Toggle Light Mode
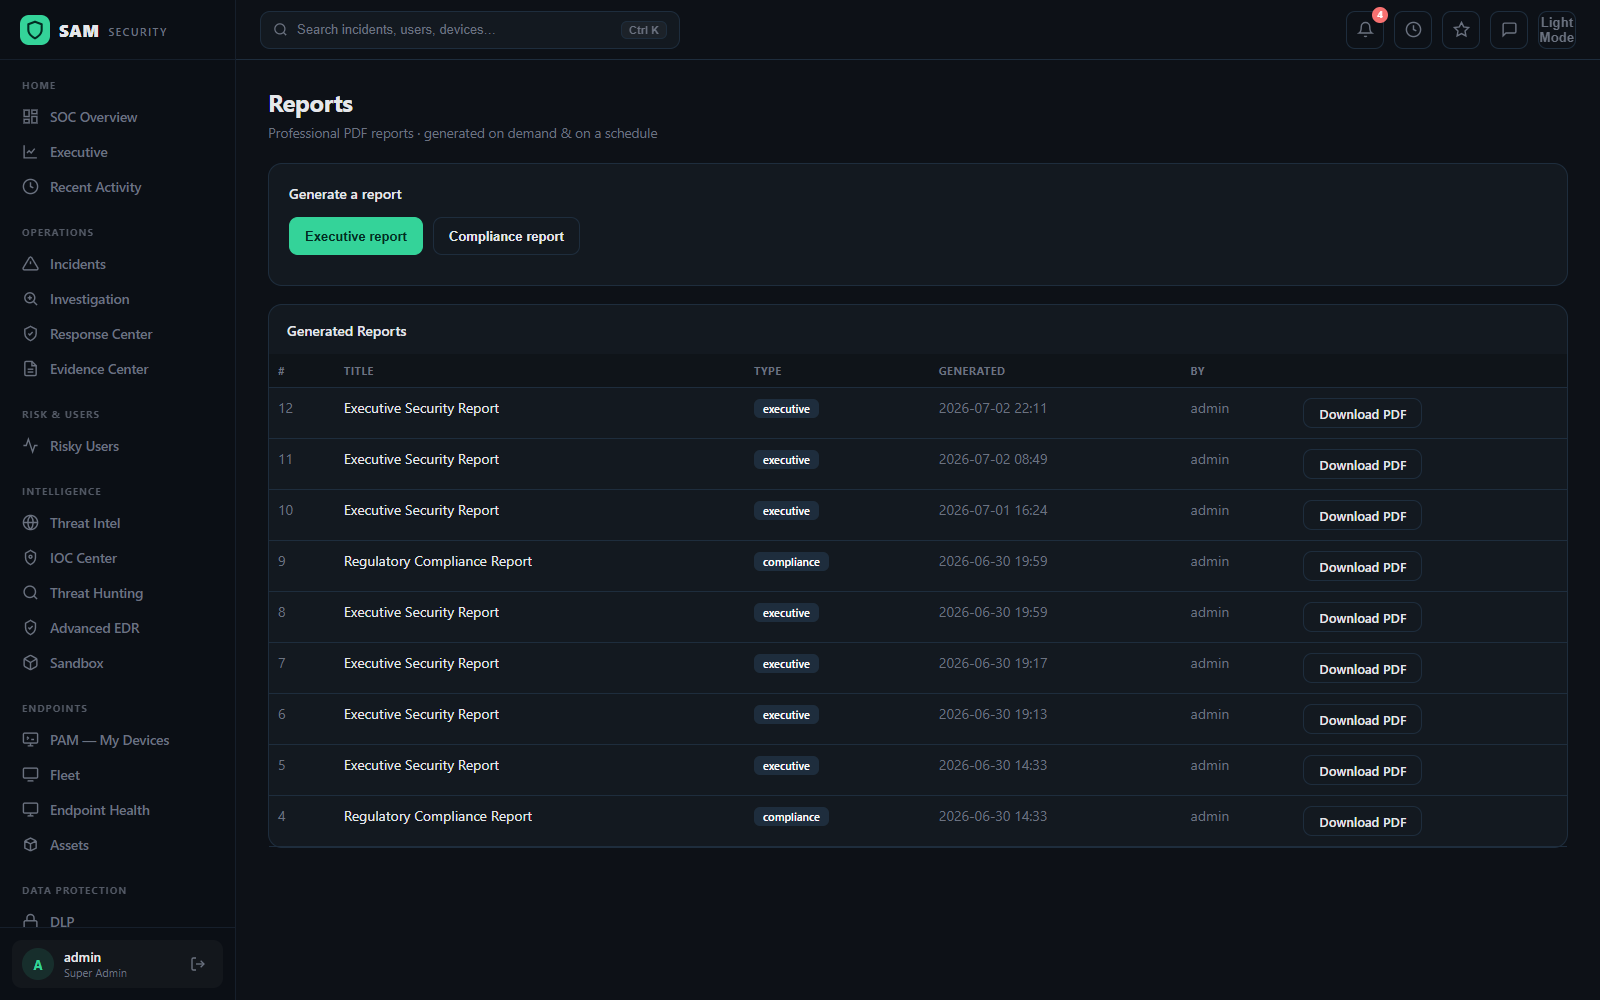1600x1000 pixels. point(1557,30)
